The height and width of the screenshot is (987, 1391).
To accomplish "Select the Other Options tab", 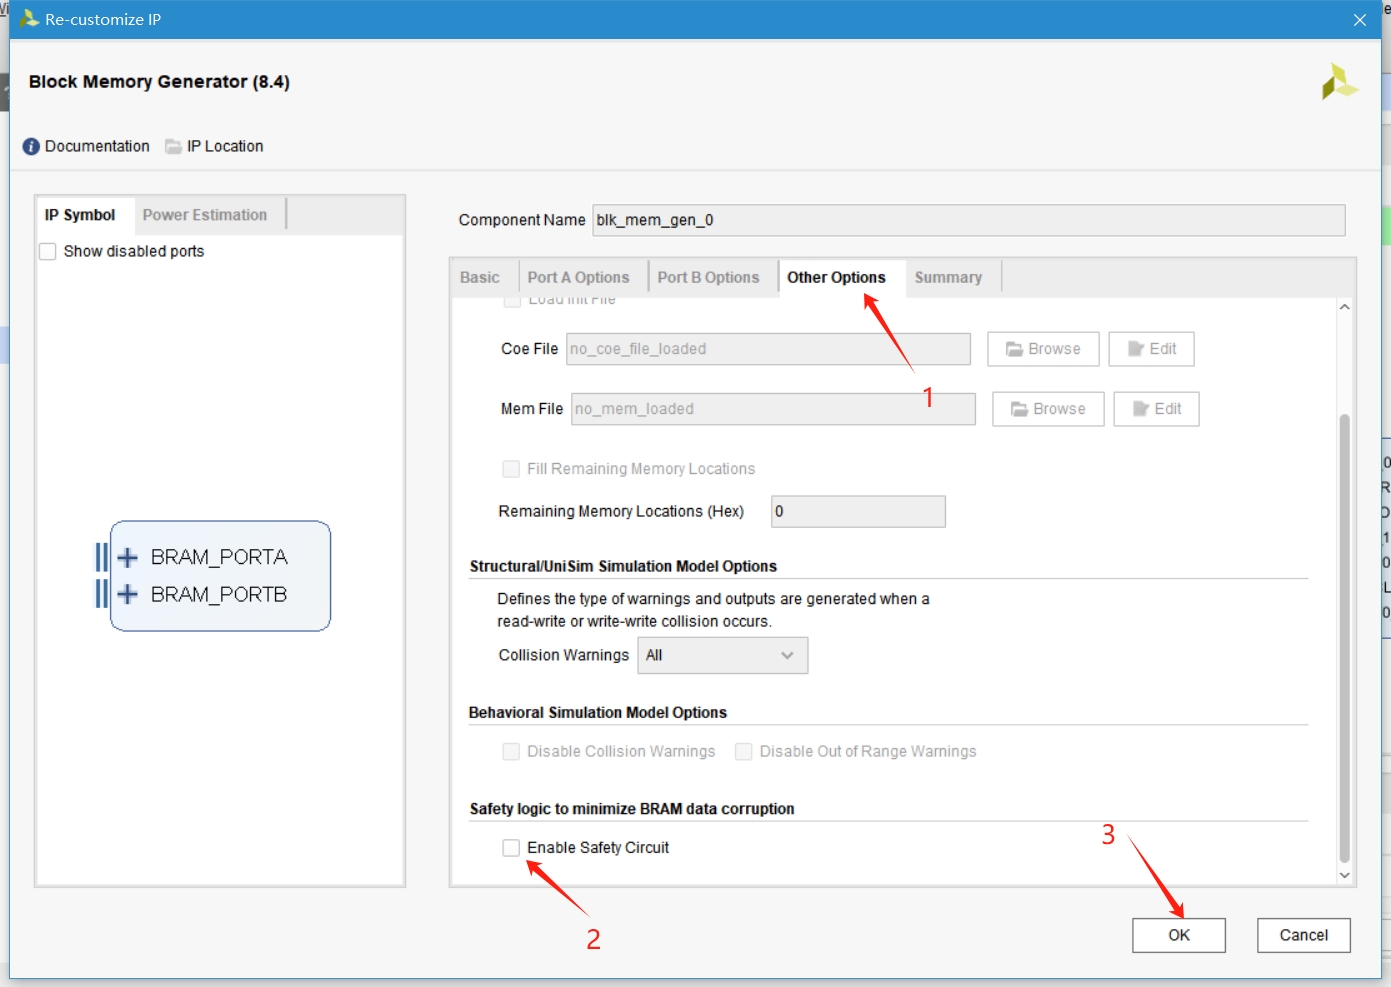I will (836, 278).
